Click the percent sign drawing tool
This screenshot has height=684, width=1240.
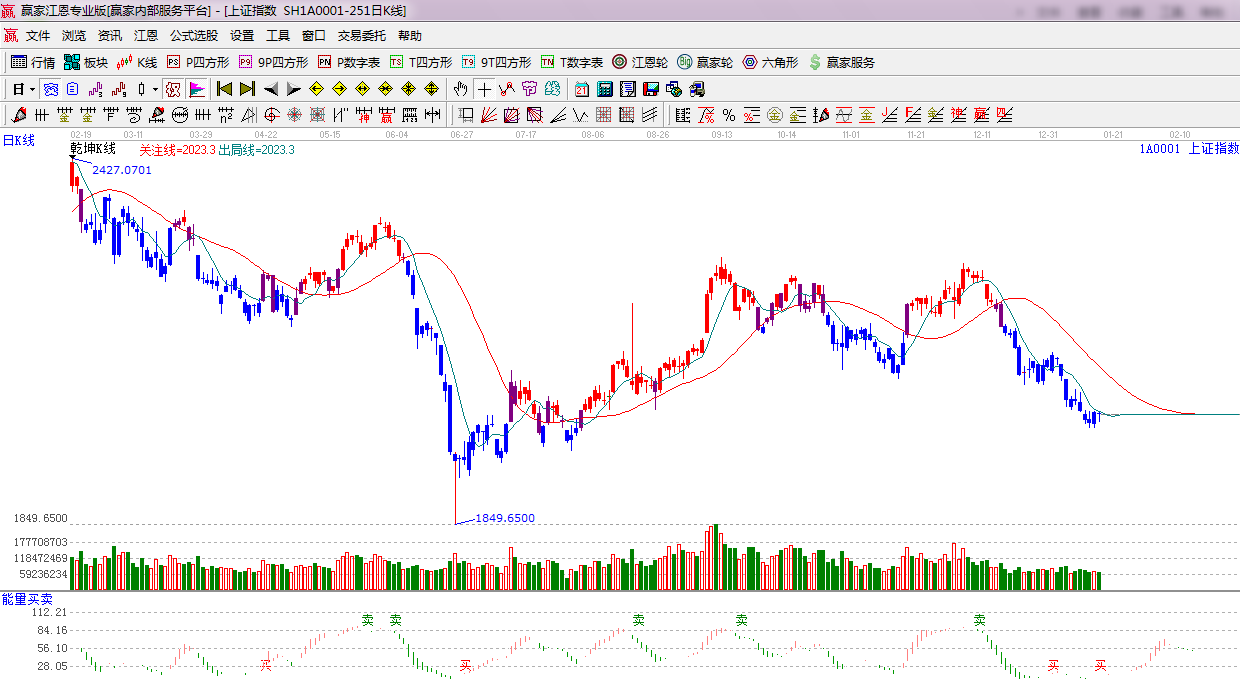[729, 115]
